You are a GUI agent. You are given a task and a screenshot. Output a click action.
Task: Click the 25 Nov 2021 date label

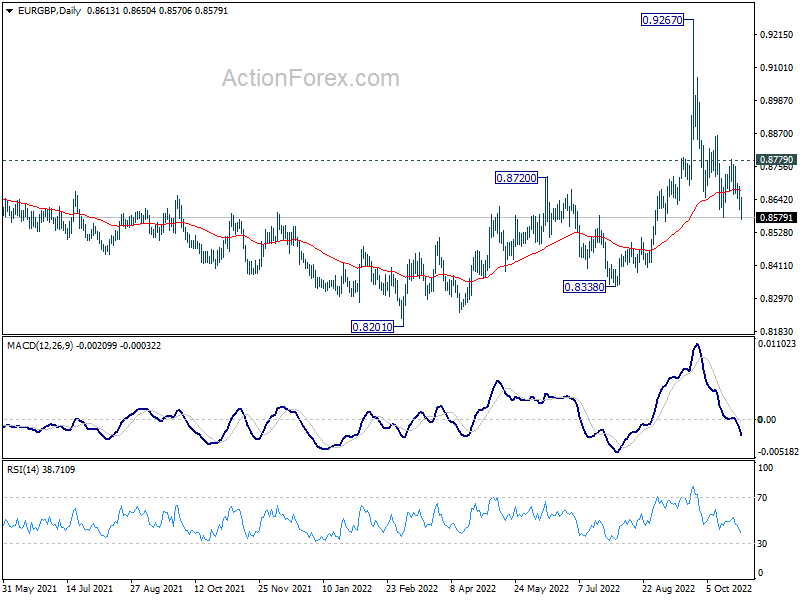(x=285, y=589)
